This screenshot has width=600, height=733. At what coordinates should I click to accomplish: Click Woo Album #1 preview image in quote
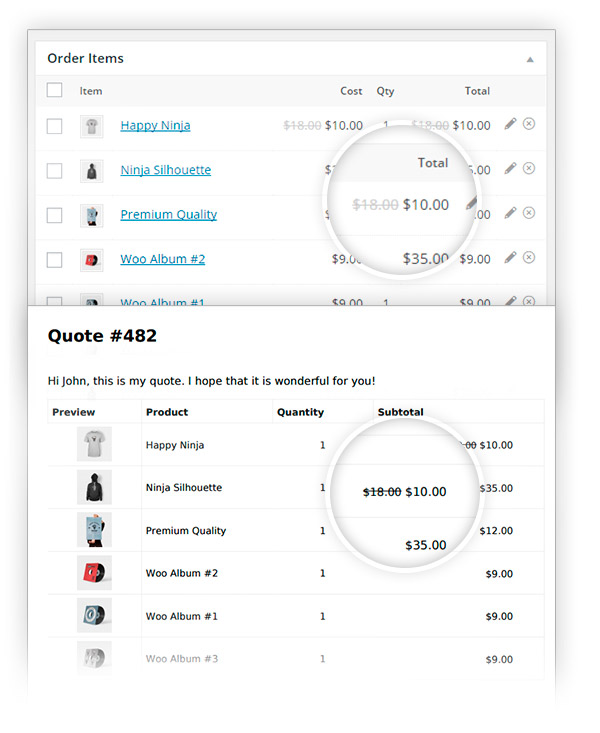(x=94, y=615)
